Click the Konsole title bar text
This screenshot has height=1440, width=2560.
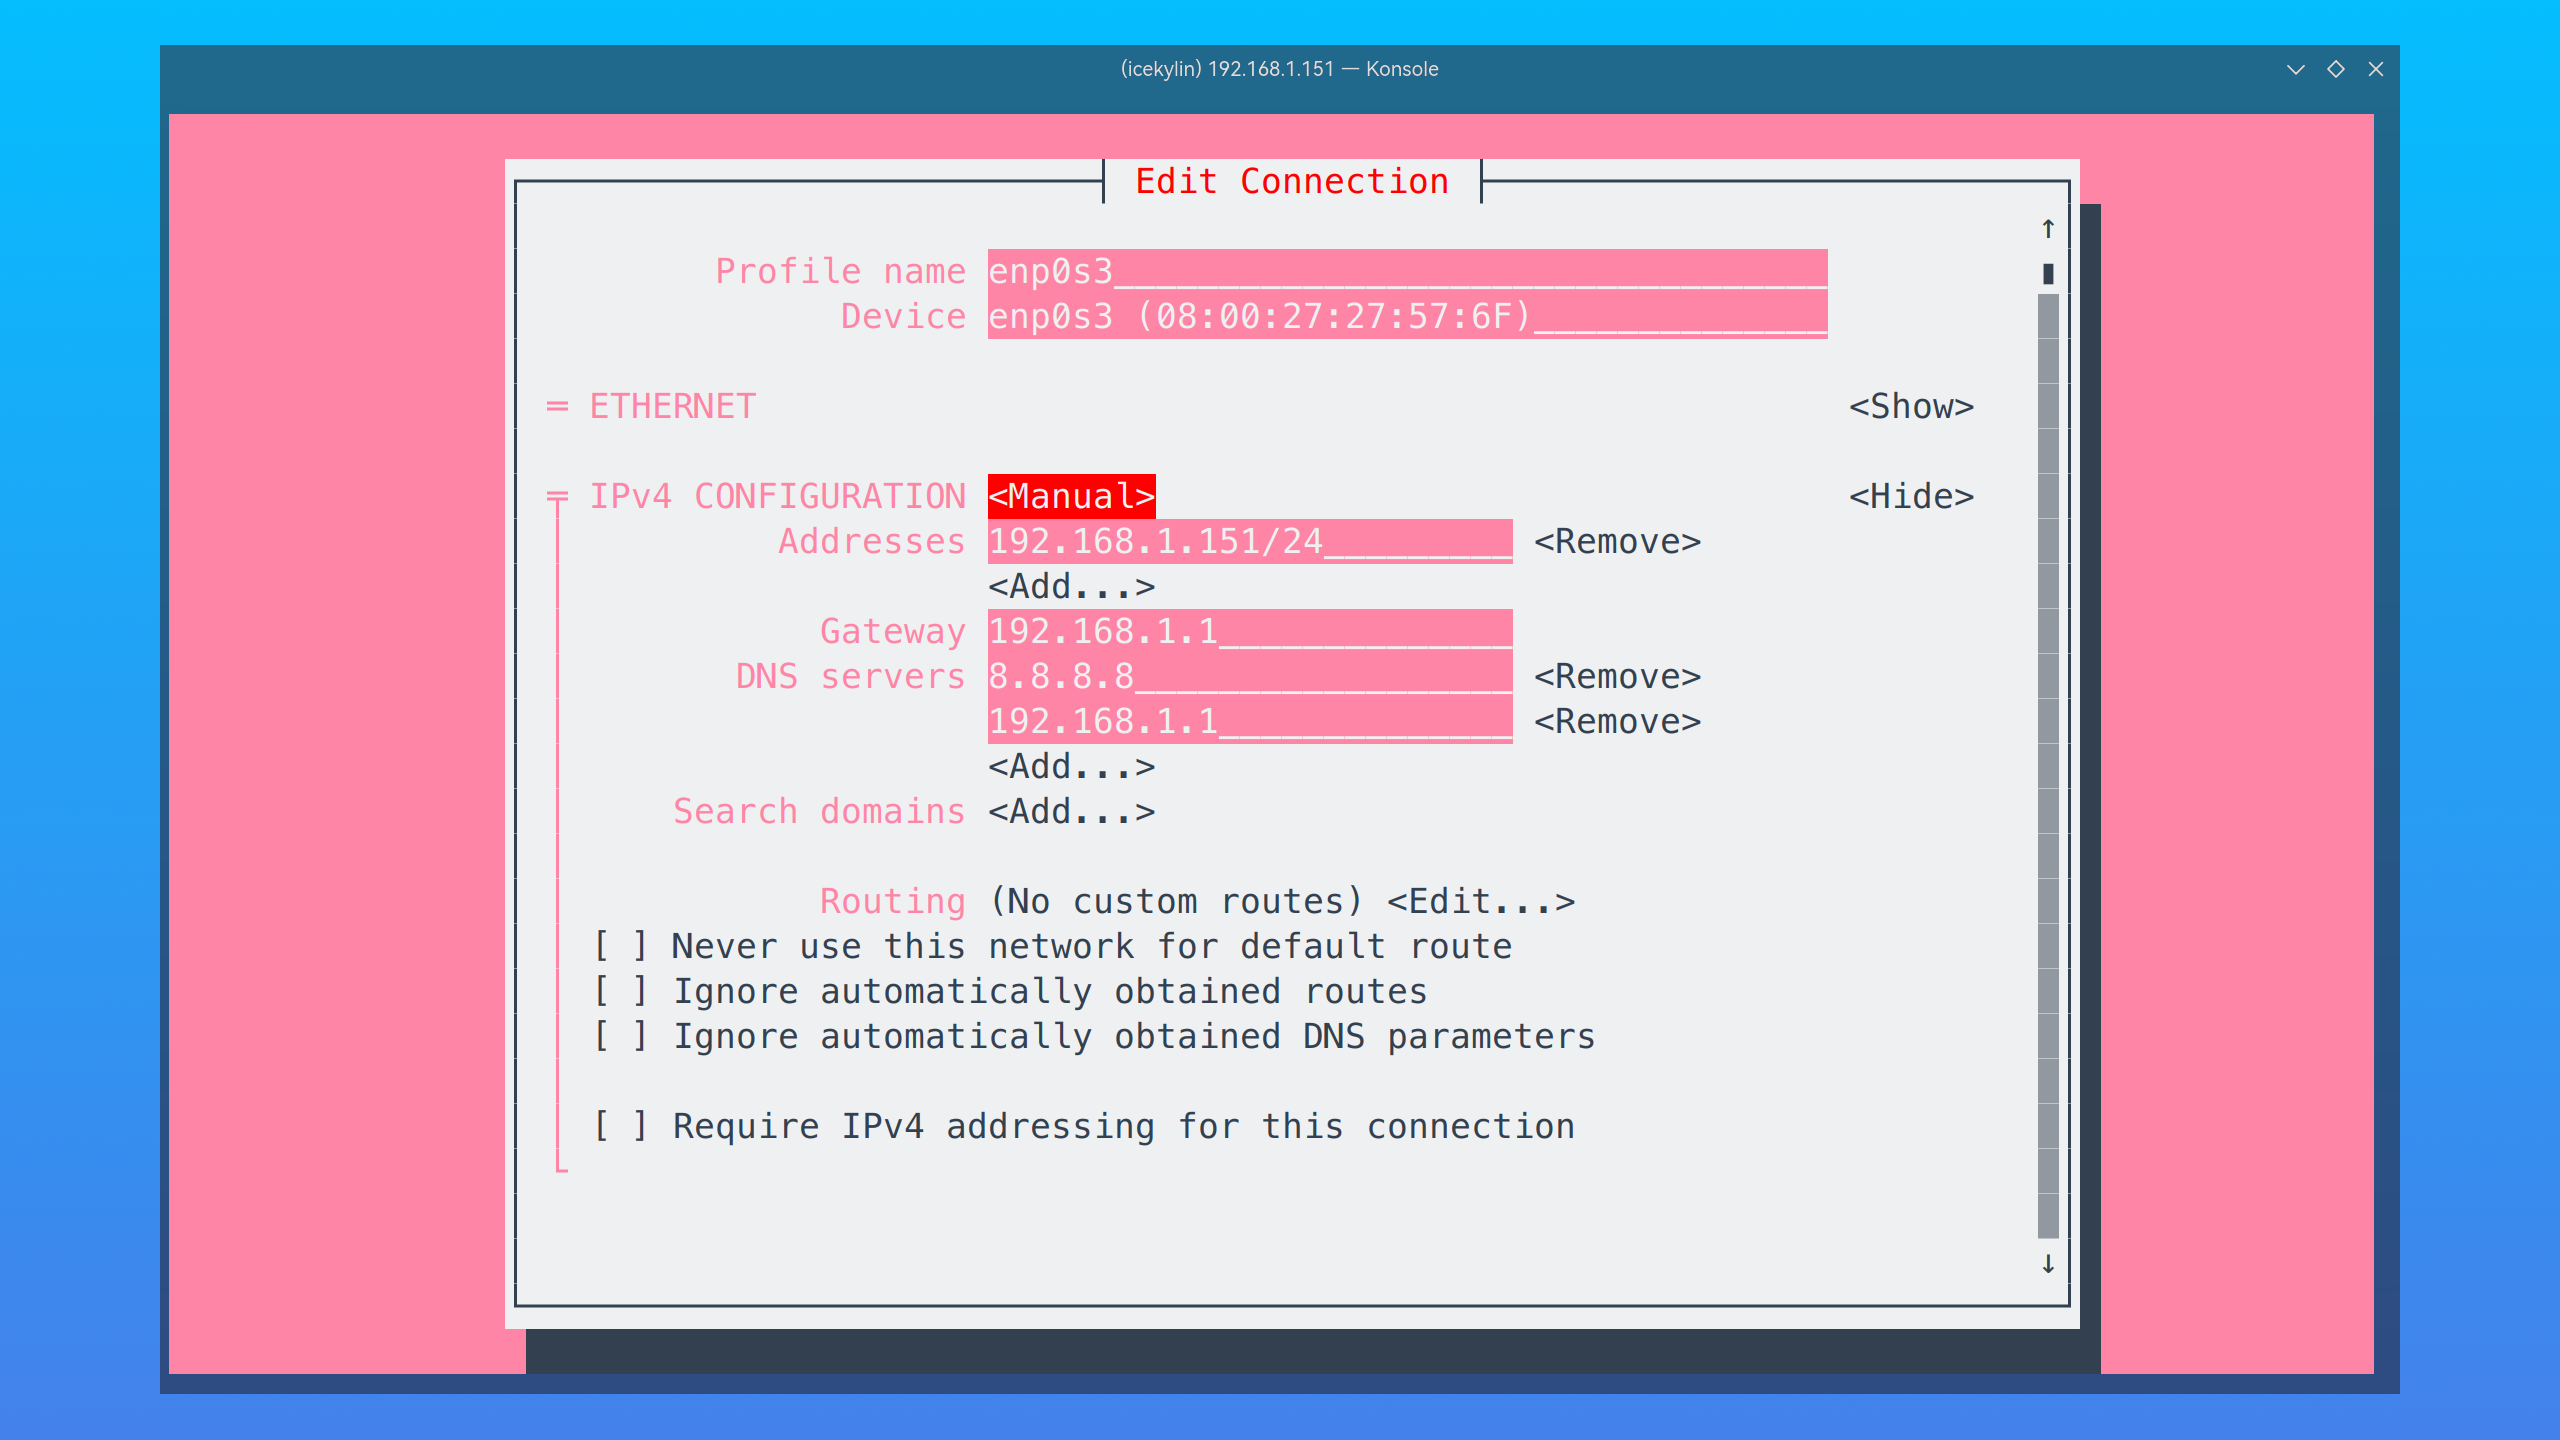tap(1279, 69)
